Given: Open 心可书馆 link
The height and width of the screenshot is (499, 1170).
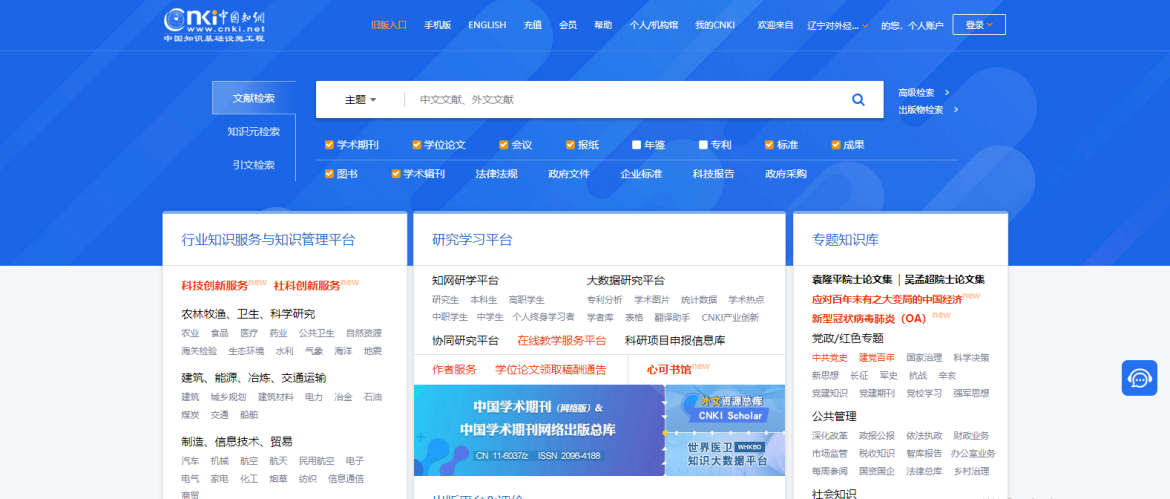Looking at the screenshot, I should click(x=669, y=369).
